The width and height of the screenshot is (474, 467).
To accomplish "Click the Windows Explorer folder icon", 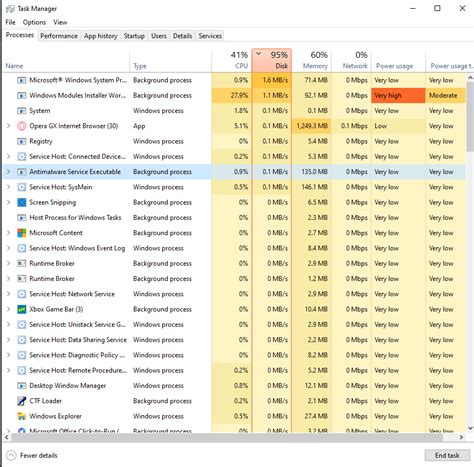I will tap(22, 416).
